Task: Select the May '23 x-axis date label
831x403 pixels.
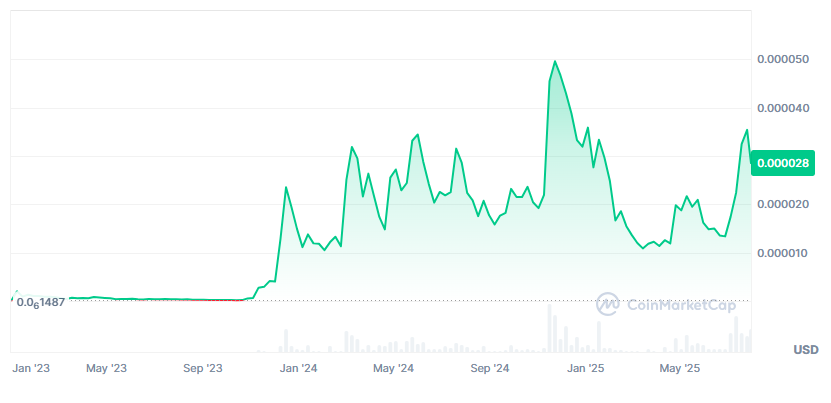Action: pos(106,369)
